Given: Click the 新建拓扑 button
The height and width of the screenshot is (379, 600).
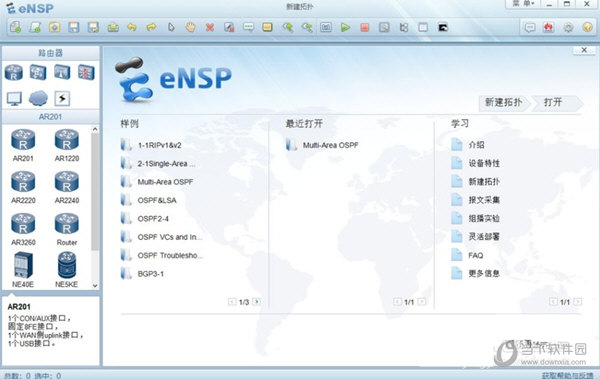Looking at the screenshot, I should tap(504, 103).
